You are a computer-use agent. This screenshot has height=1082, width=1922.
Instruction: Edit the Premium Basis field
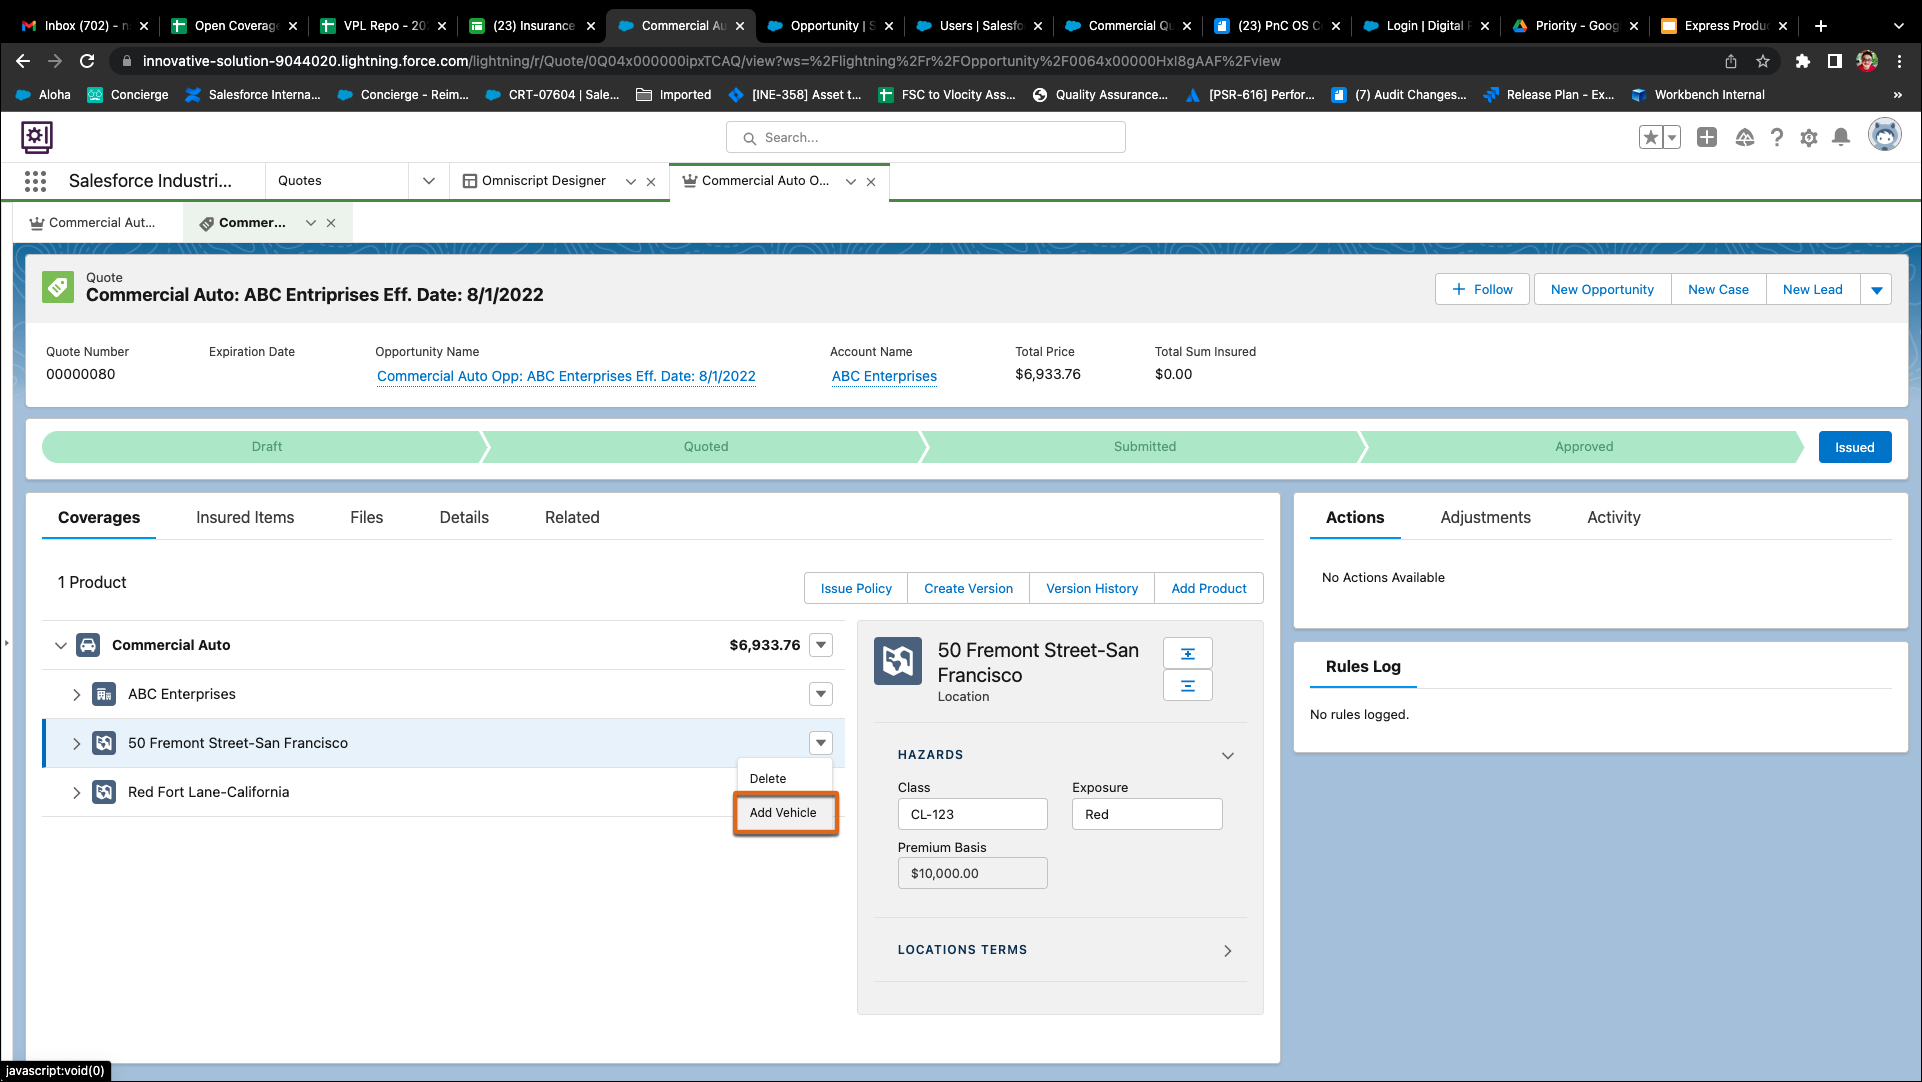pos(972,874)
